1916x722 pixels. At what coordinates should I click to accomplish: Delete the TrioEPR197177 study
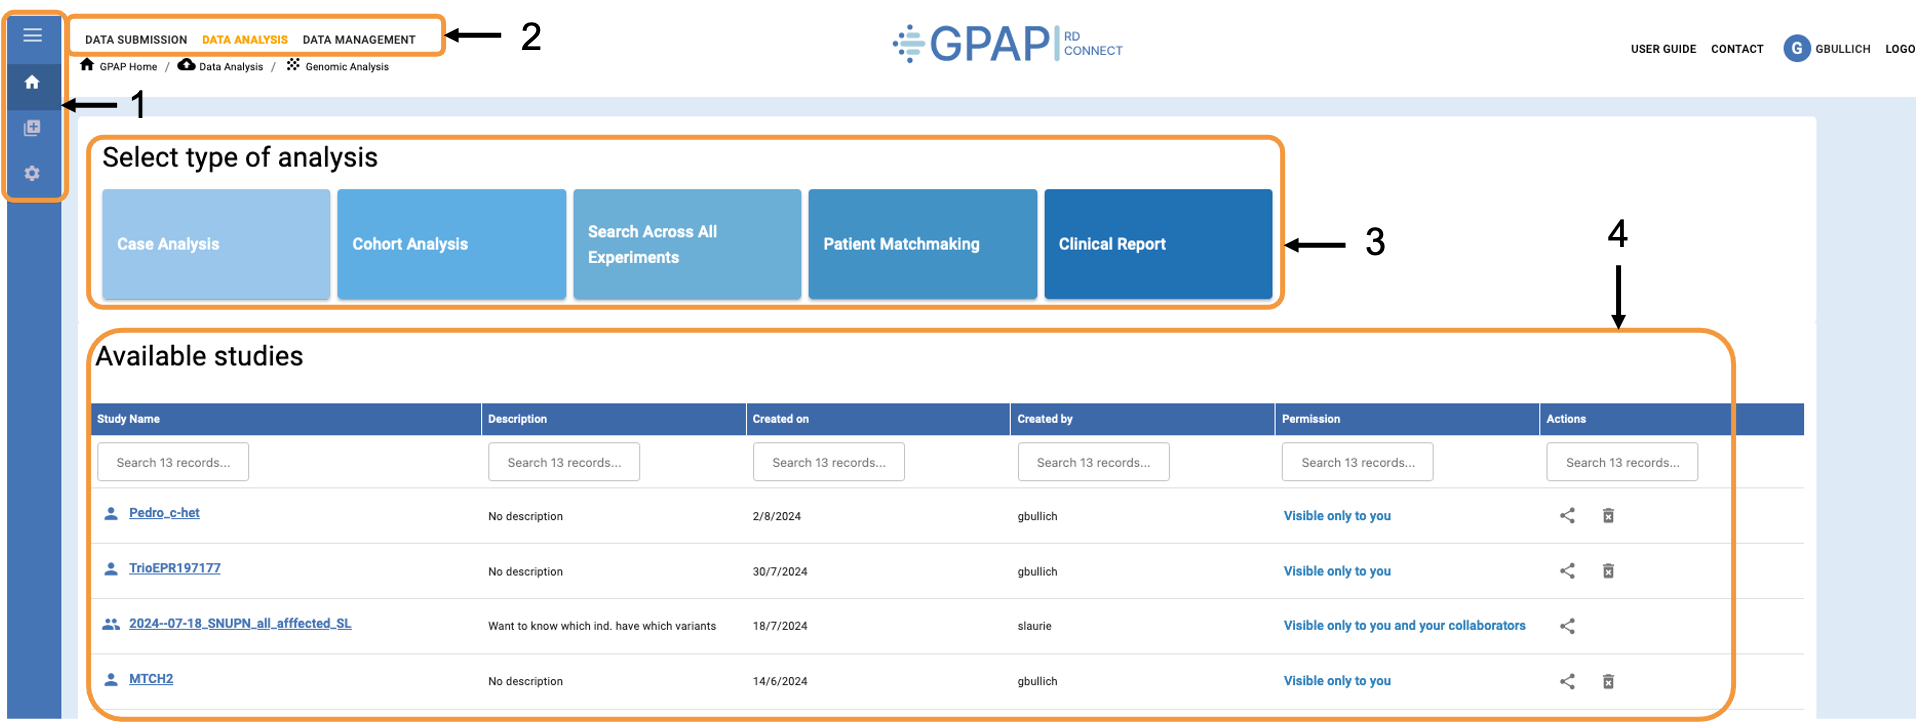pos(1608,571)
